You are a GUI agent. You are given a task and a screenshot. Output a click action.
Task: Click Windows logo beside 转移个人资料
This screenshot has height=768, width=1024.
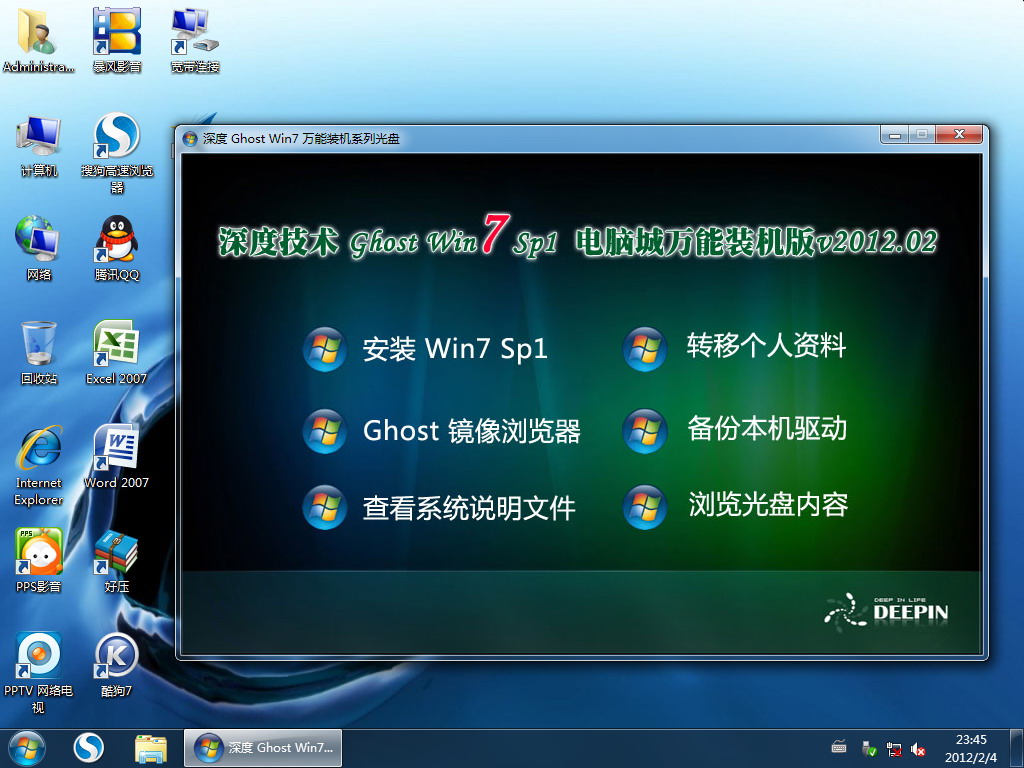645,349
